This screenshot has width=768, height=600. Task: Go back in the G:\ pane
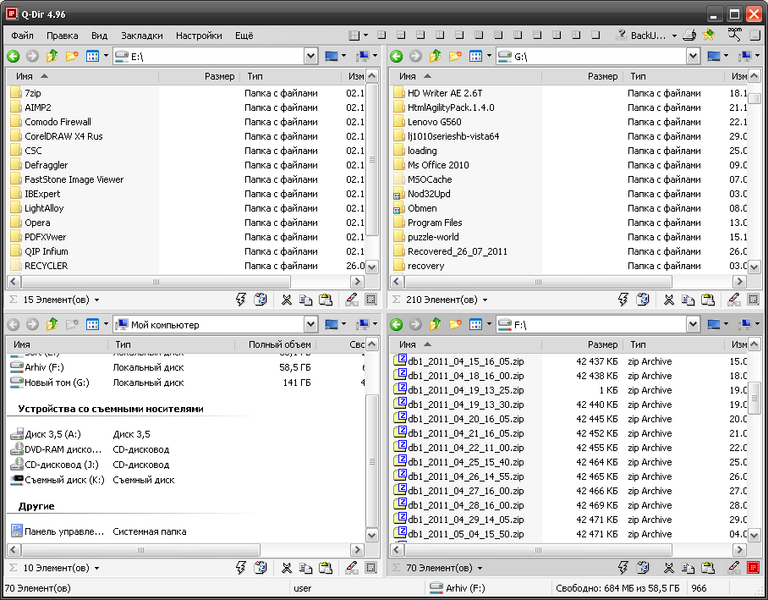pyautogui.click(x=396, y=56)
